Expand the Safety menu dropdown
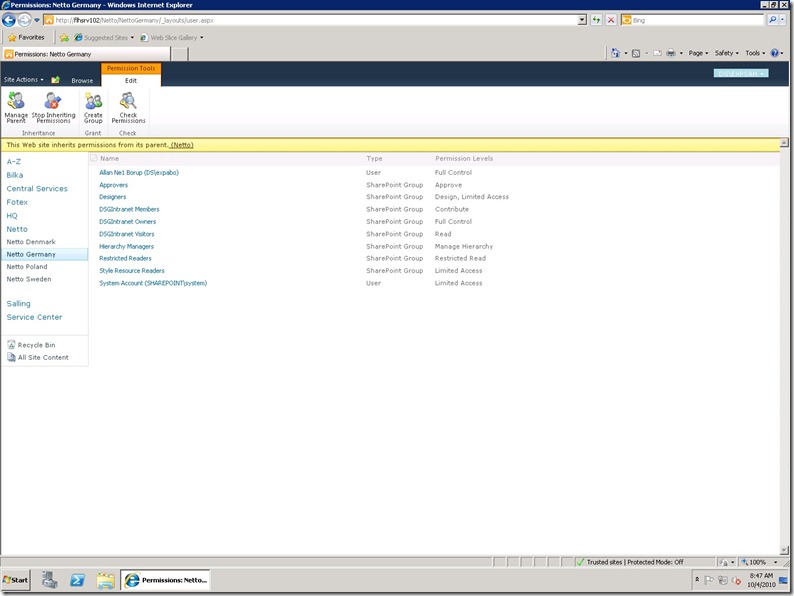 [x=727, y=53]
